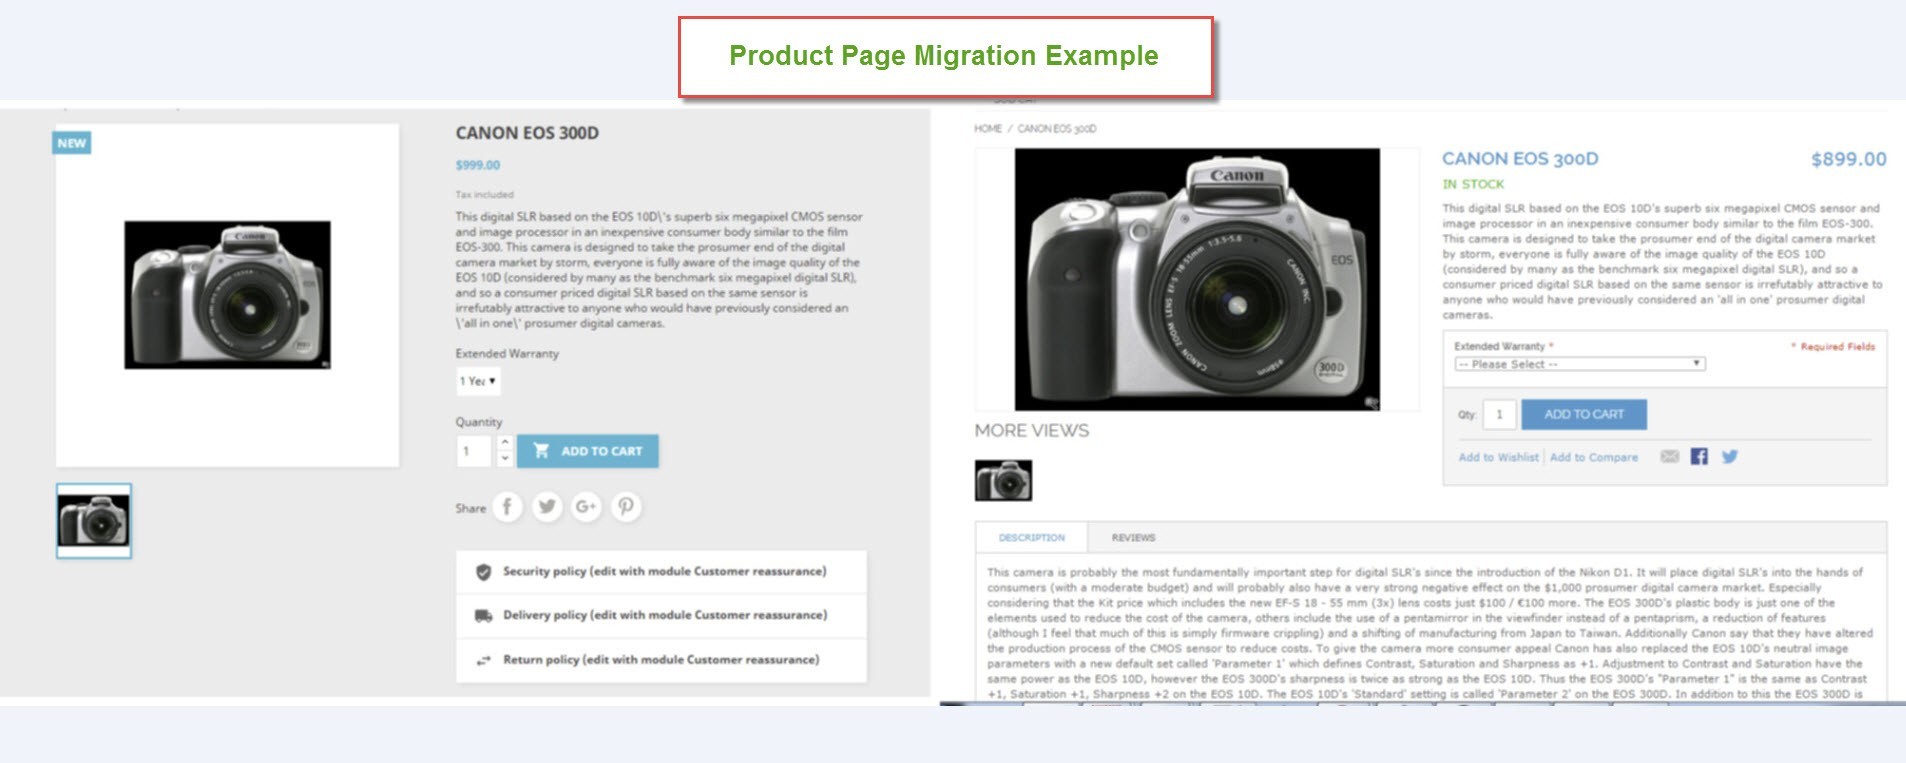Screen dimensions: 1906x763
Task: Click the Twitter bird icon on the right page
Action: tap(1729, 456)
